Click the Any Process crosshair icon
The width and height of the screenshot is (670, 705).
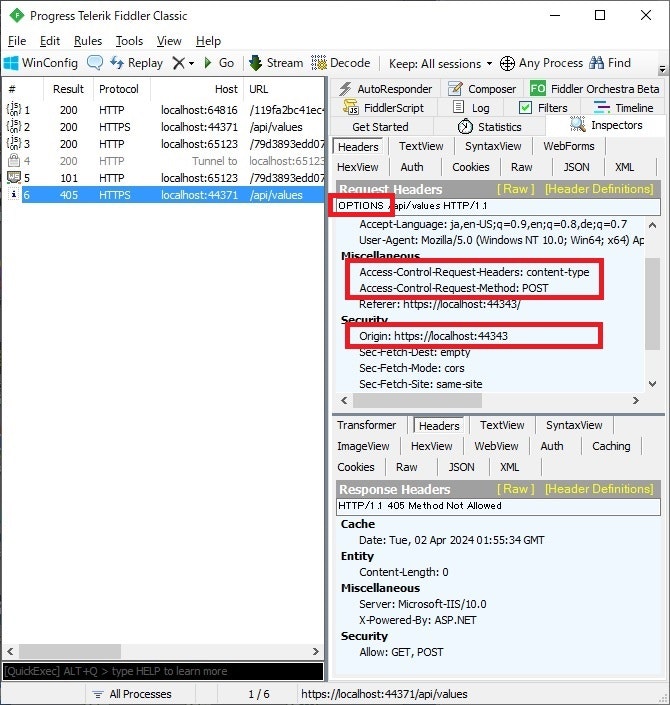click(507, 63)
